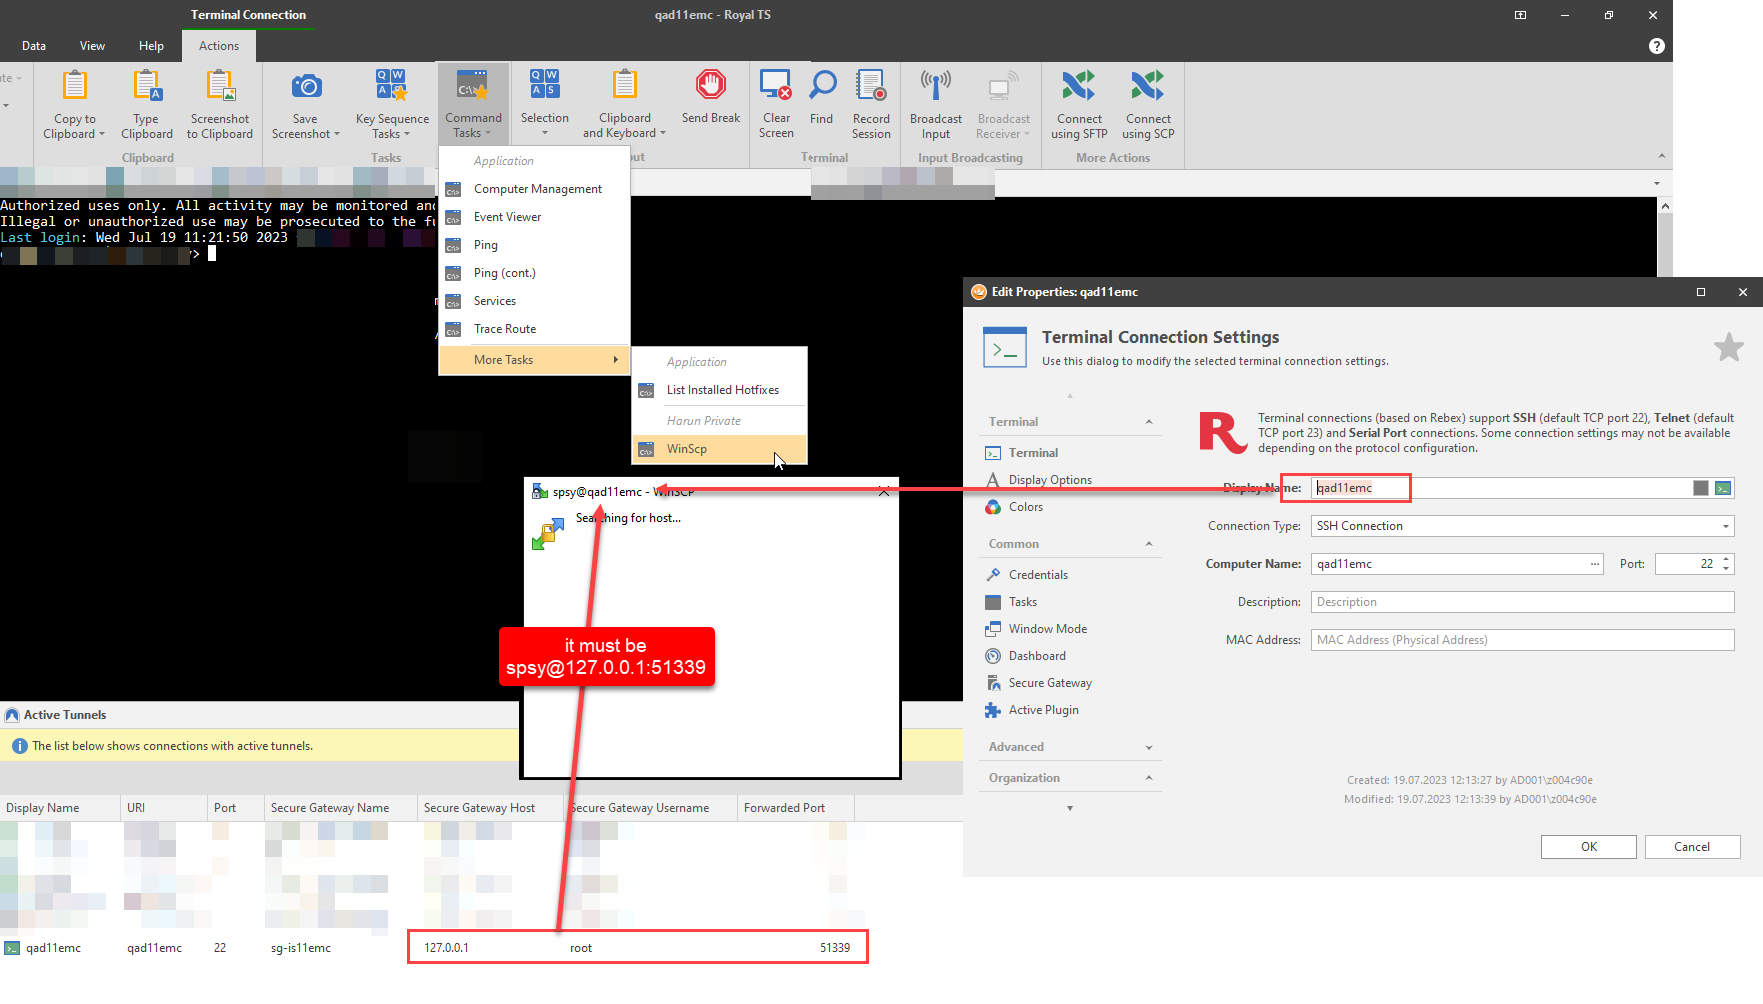Choose Trace Route from Command Tasks menu
The width and height of the screenshot is (1763, 1004).
tap(505, 329)
